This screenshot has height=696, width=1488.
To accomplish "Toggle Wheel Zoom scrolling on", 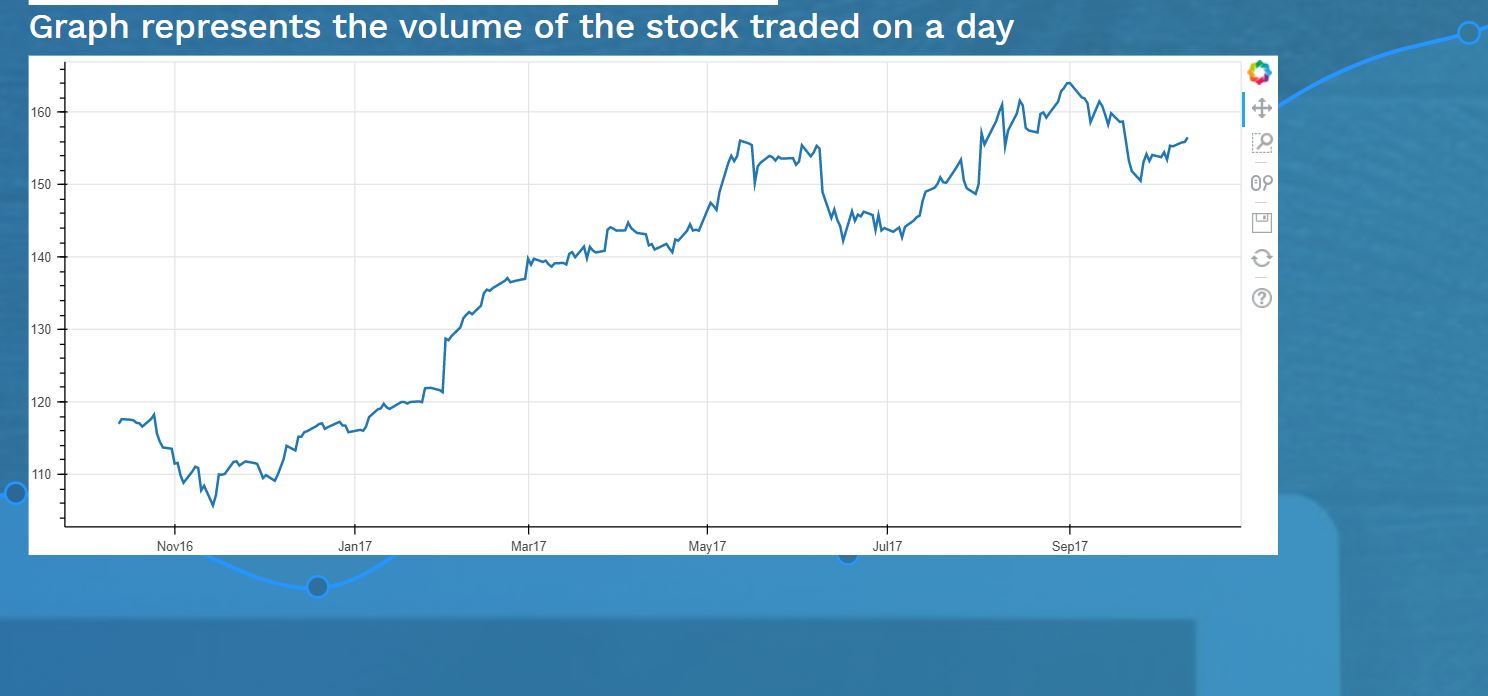I will pos(1261,182).
